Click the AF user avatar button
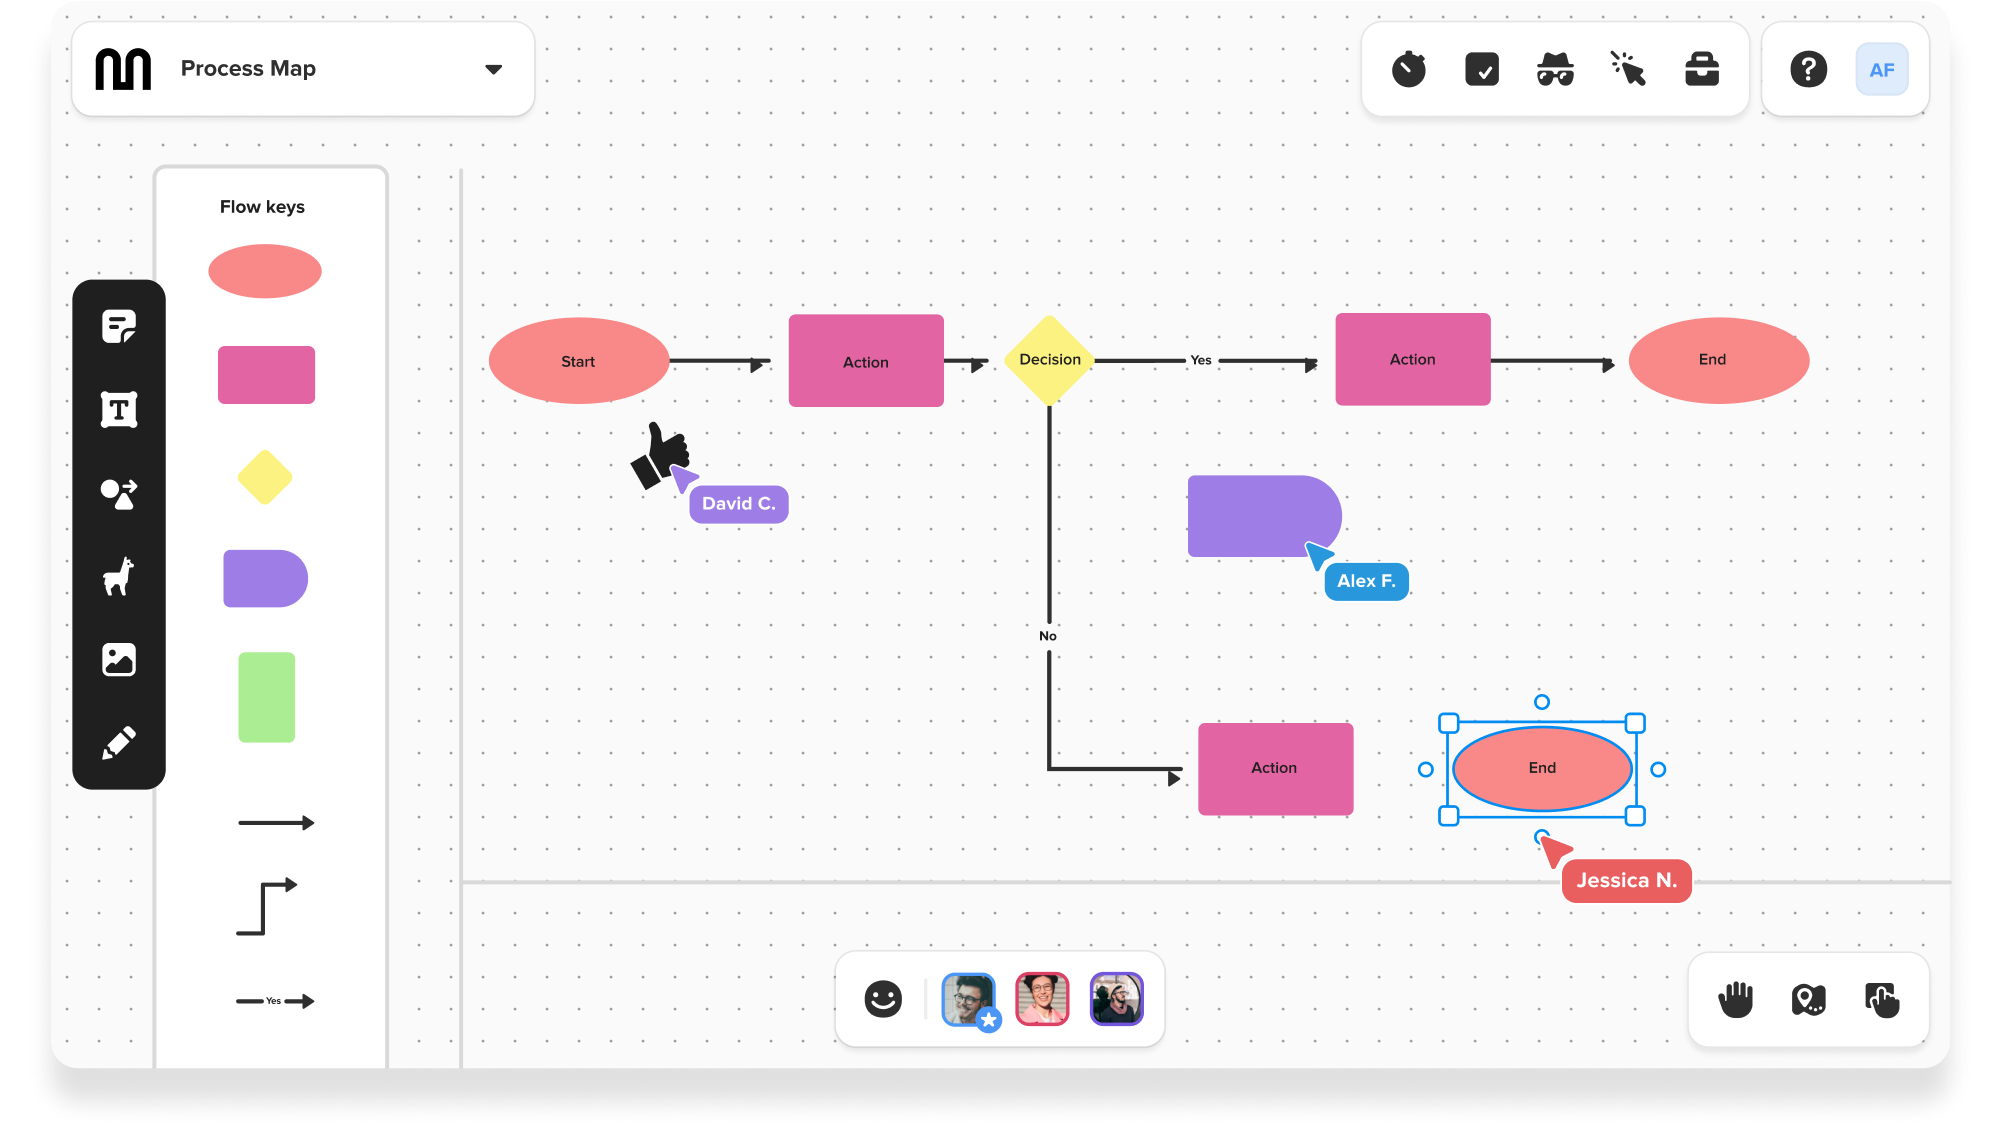The width and height of the screenshot is (2000, 1126). (1882, 69)
